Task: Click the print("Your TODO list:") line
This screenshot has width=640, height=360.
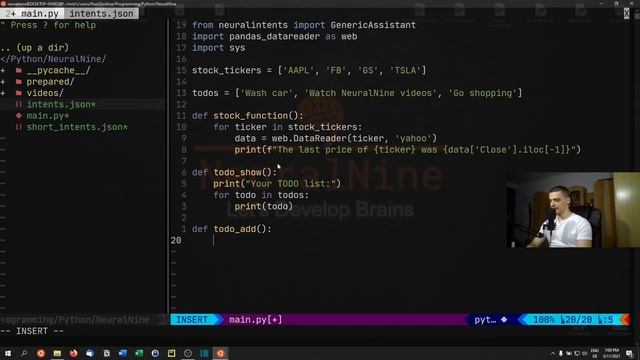Action: tap(277, 184)
